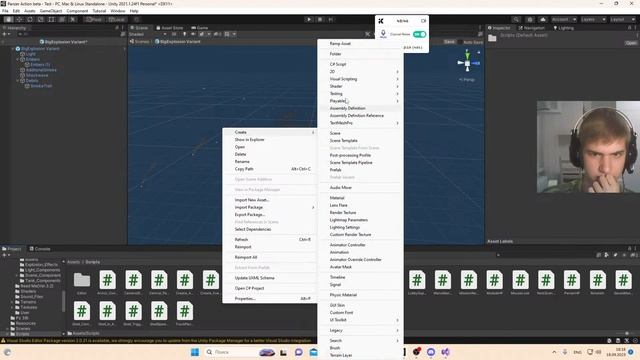Select the Hand tool in Unity toolbar
The image size is (640, 360).
click(8, 19)
